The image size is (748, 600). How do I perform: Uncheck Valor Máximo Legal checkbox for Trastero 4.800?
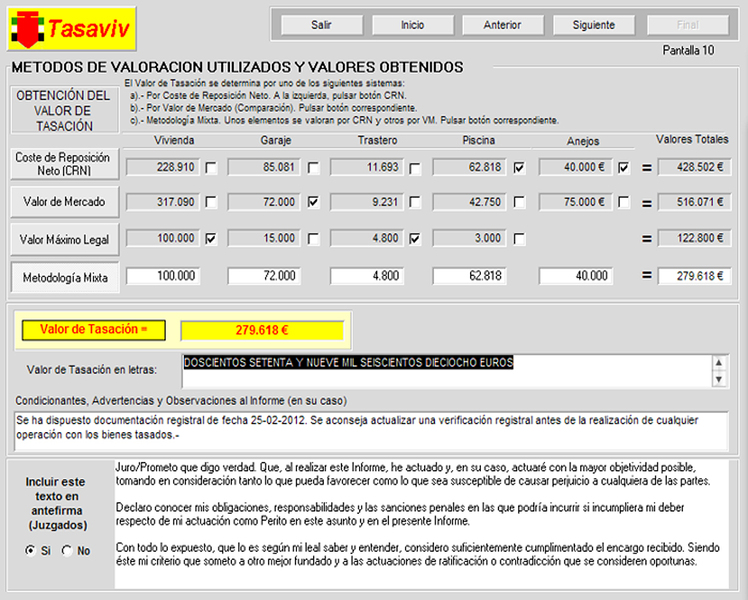coord(415,239)
